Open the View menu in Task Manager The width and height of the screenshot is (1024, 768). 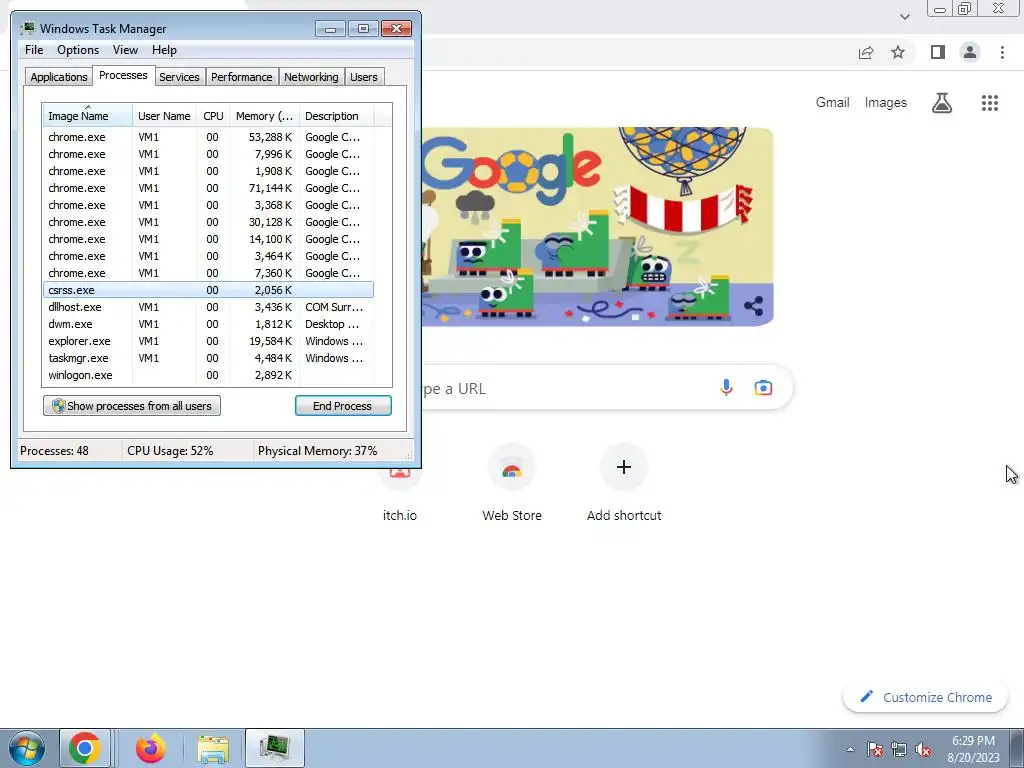click(125, 50)
